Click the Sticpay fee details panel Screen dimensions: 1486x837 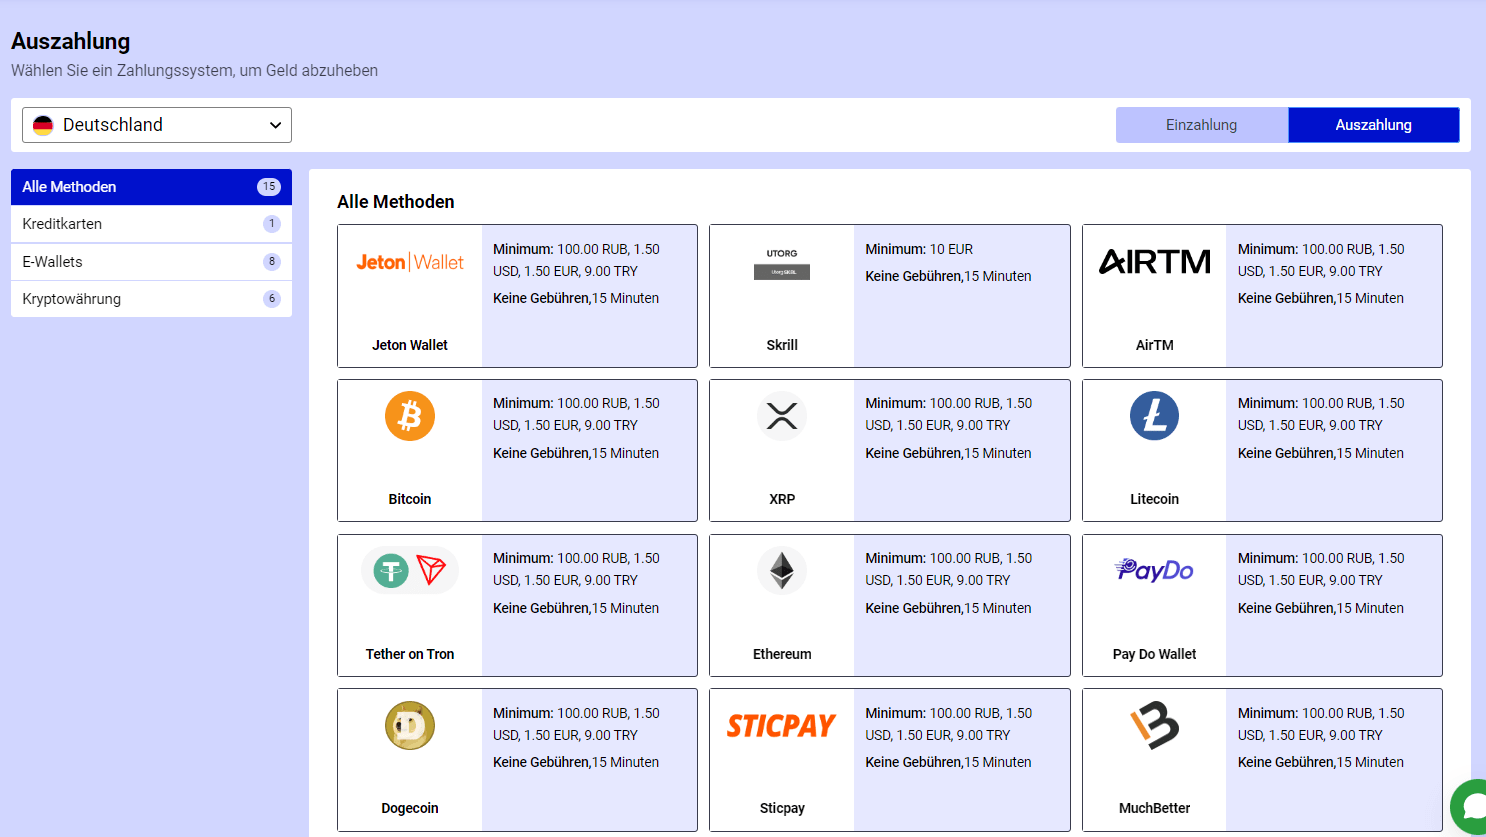[961, 760]
